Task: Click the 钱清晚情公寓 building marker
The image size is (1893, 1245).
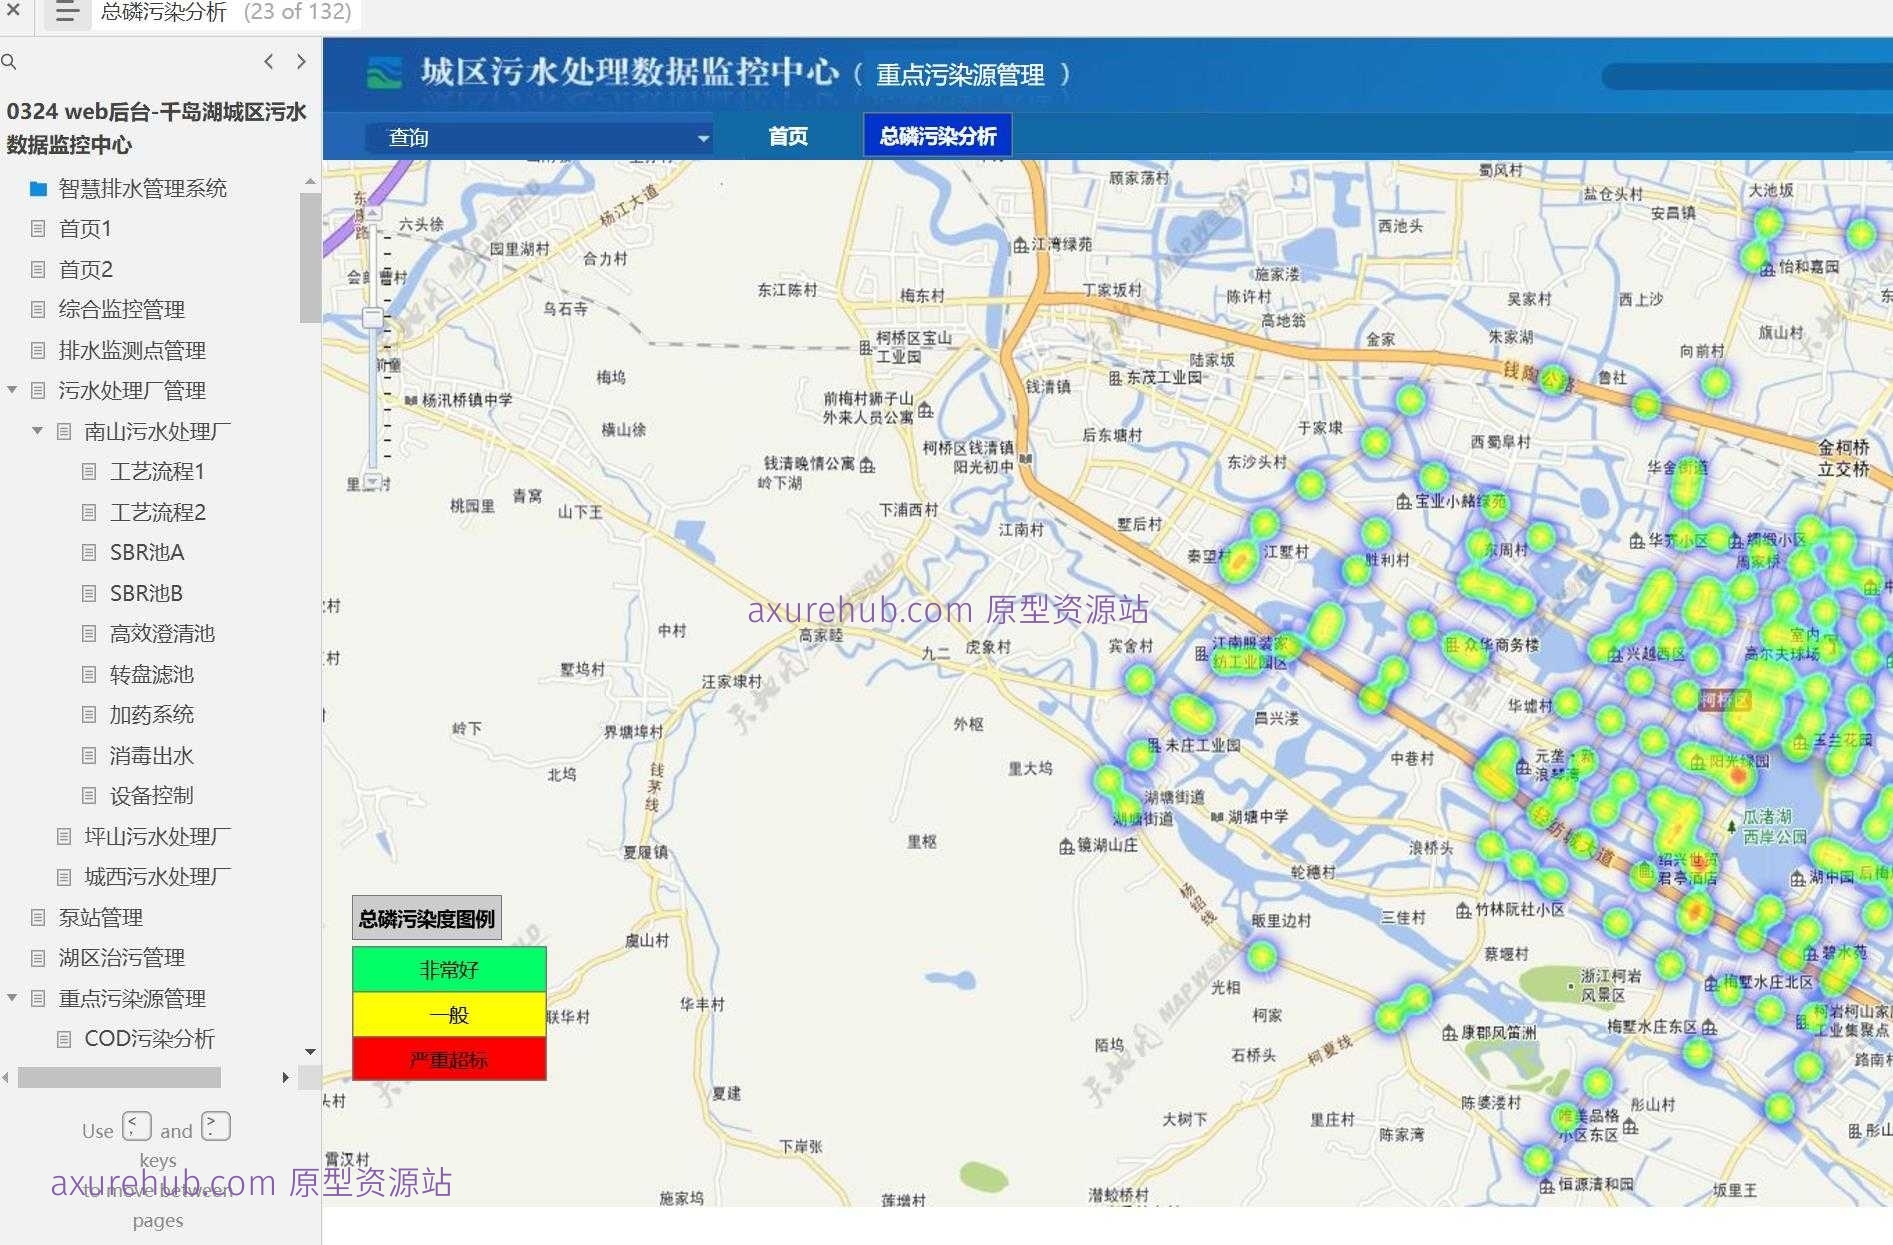Action: tap(867, 465)
